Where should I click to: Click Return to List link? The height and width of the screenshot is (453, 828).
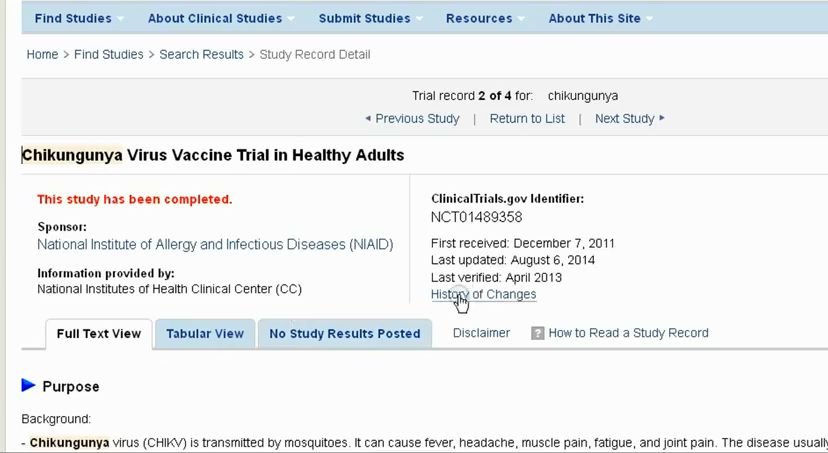[527, 118]
